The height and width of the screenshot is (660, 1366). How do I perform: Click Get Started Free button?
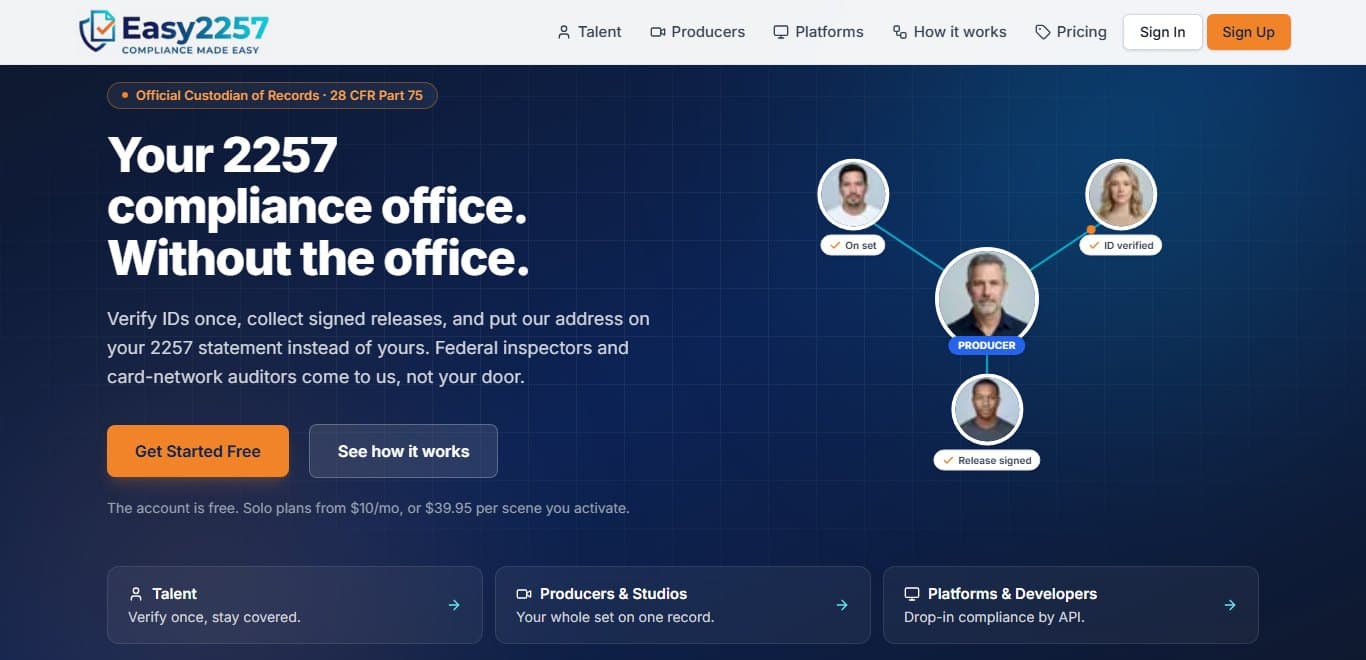(x=198, y=451)
